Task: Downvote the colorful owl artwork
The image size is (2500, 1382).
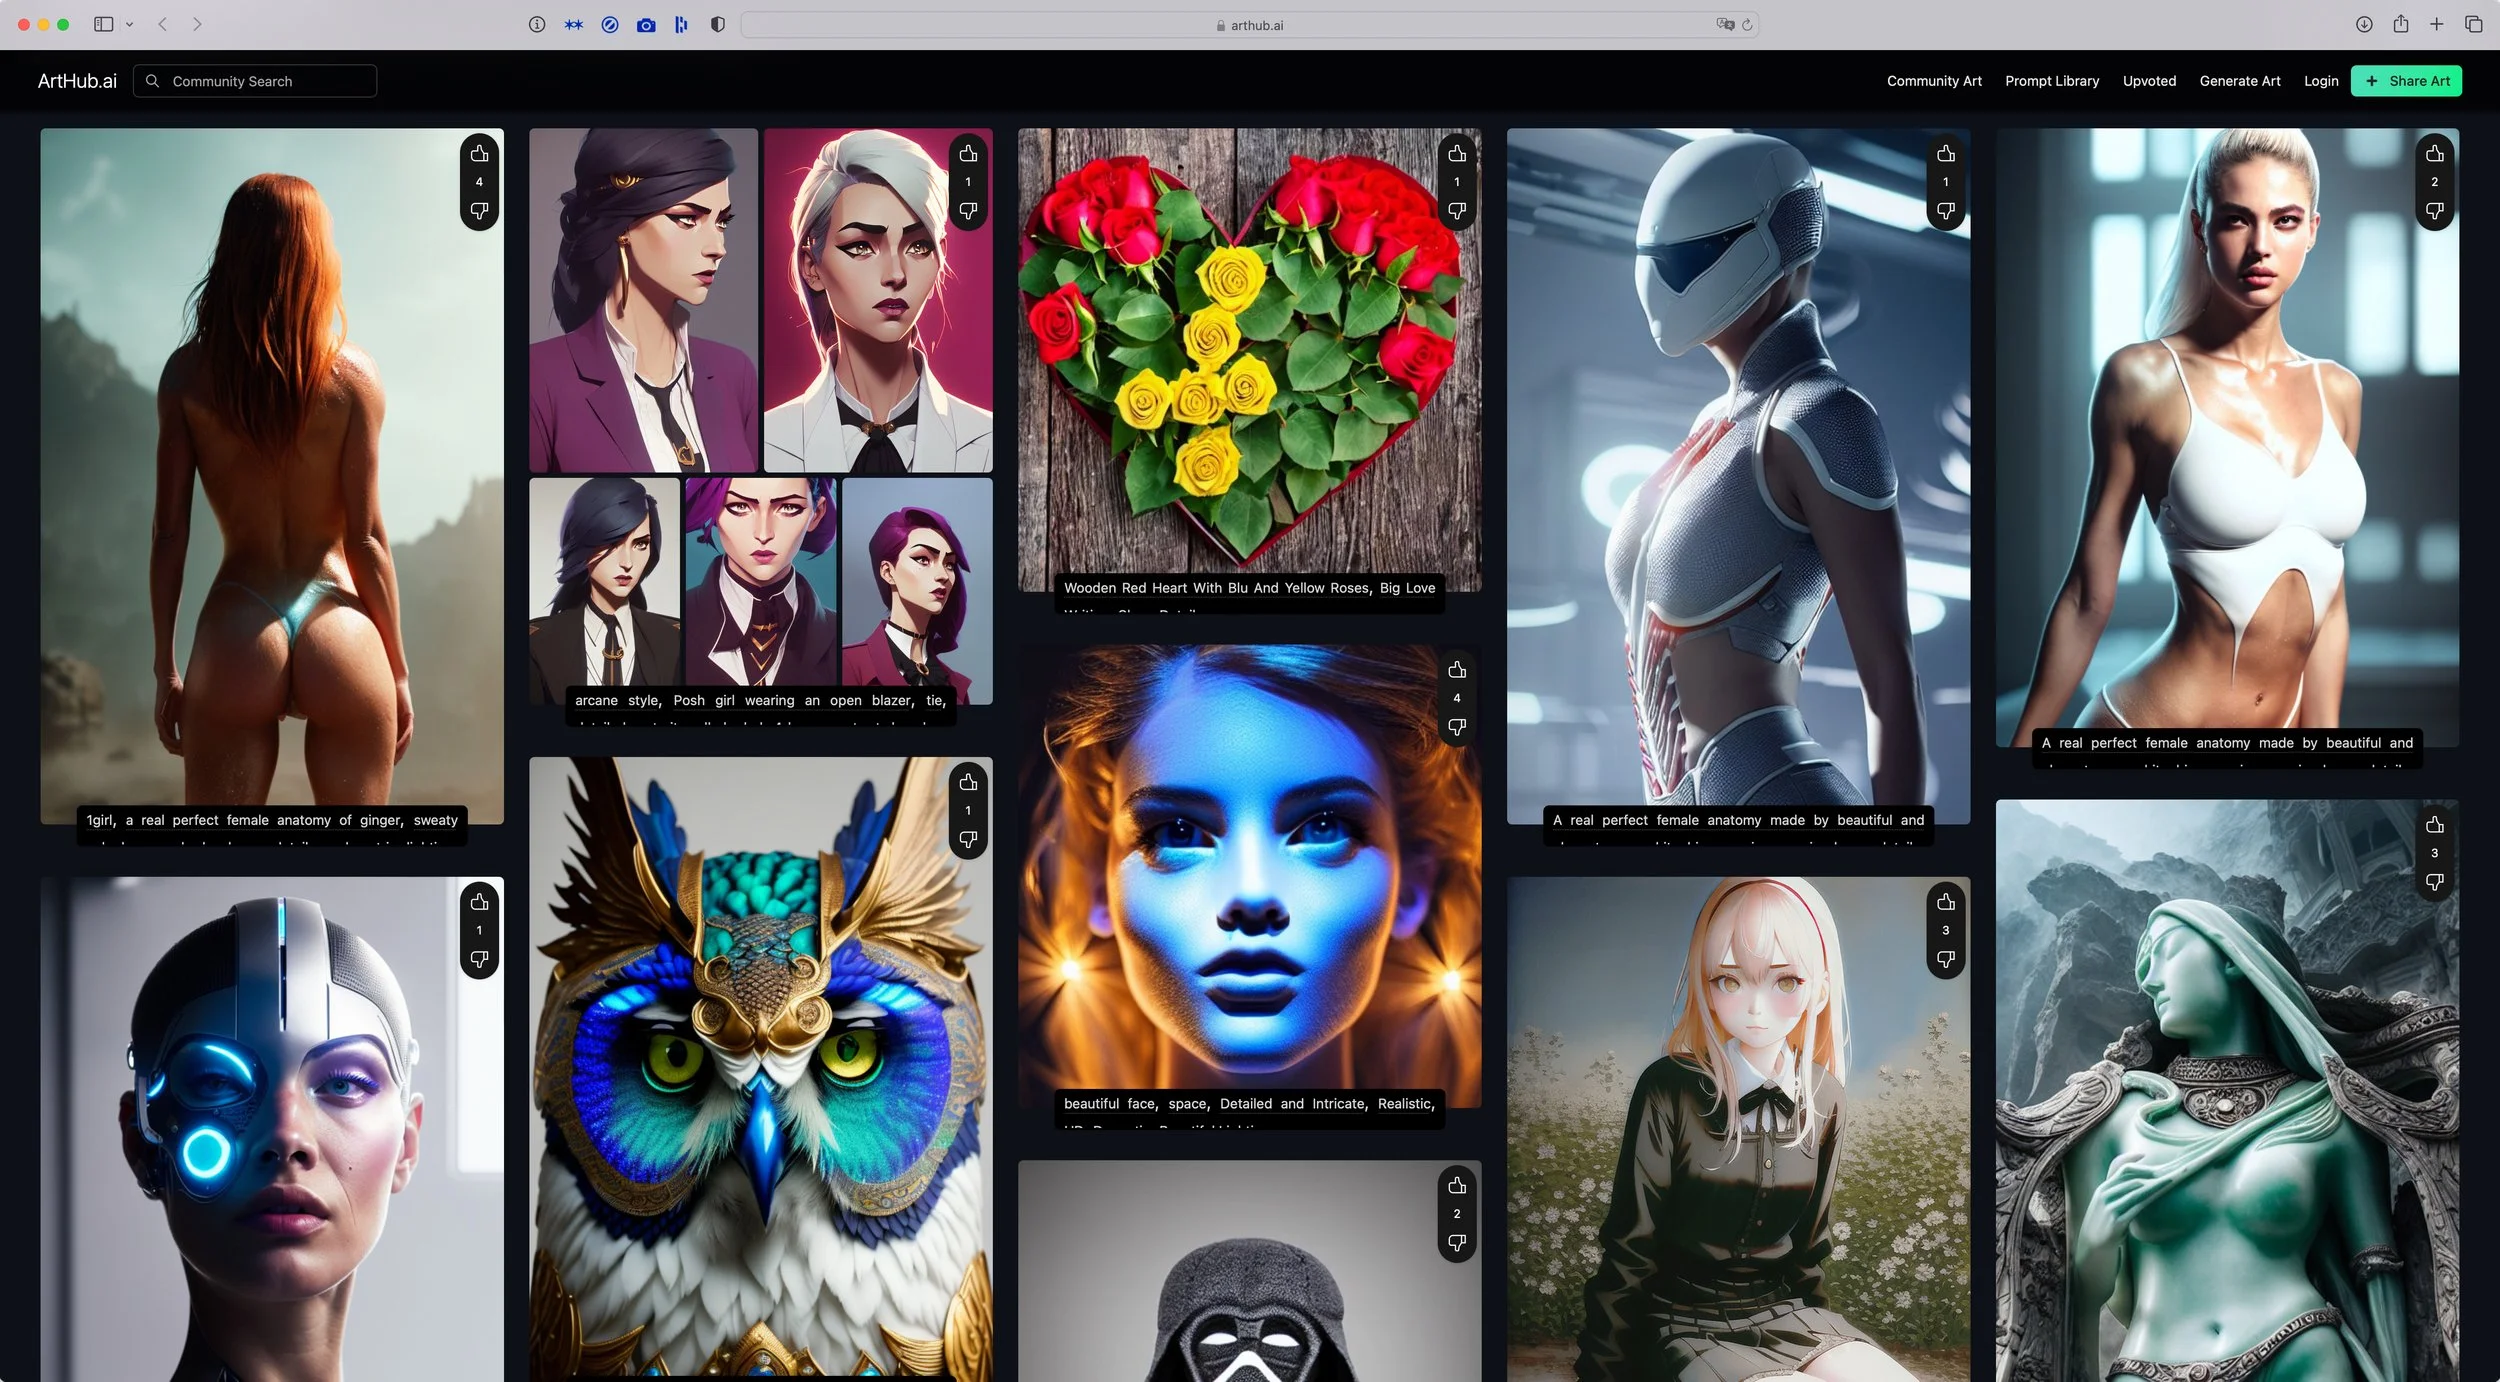Action: 968,840
